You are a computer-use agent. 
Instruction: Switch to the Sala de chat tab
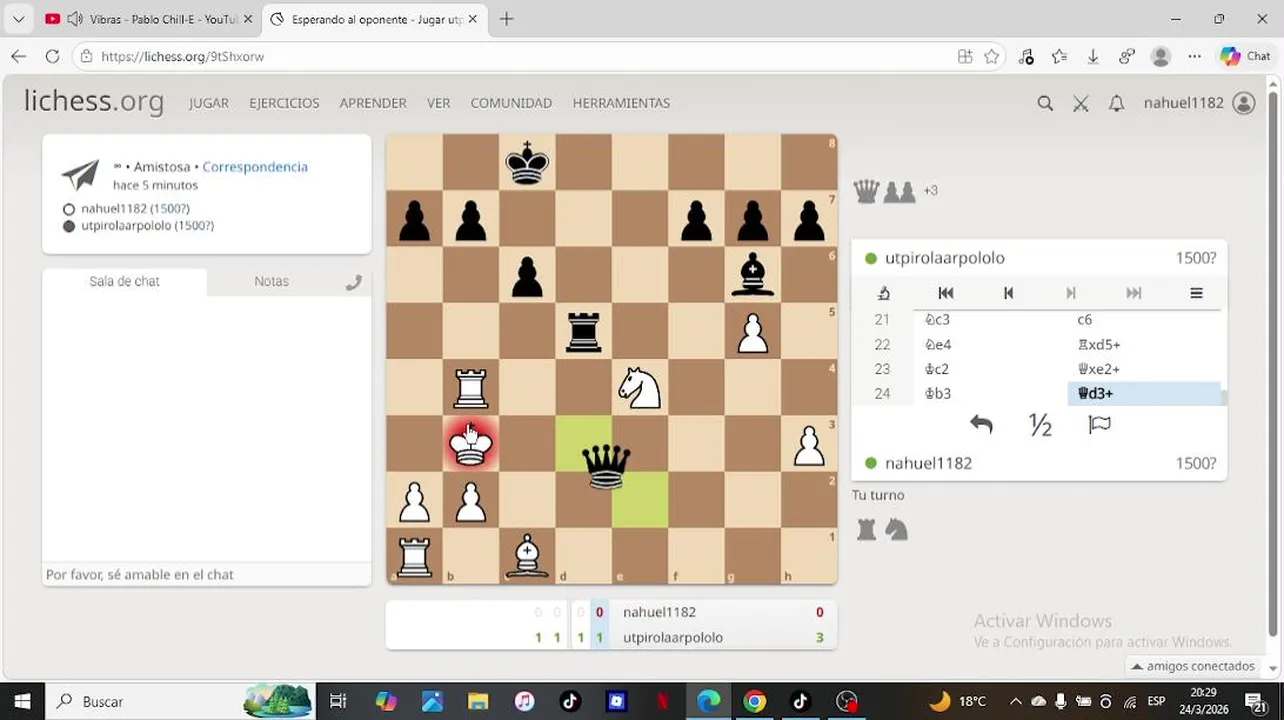[124, 281]
